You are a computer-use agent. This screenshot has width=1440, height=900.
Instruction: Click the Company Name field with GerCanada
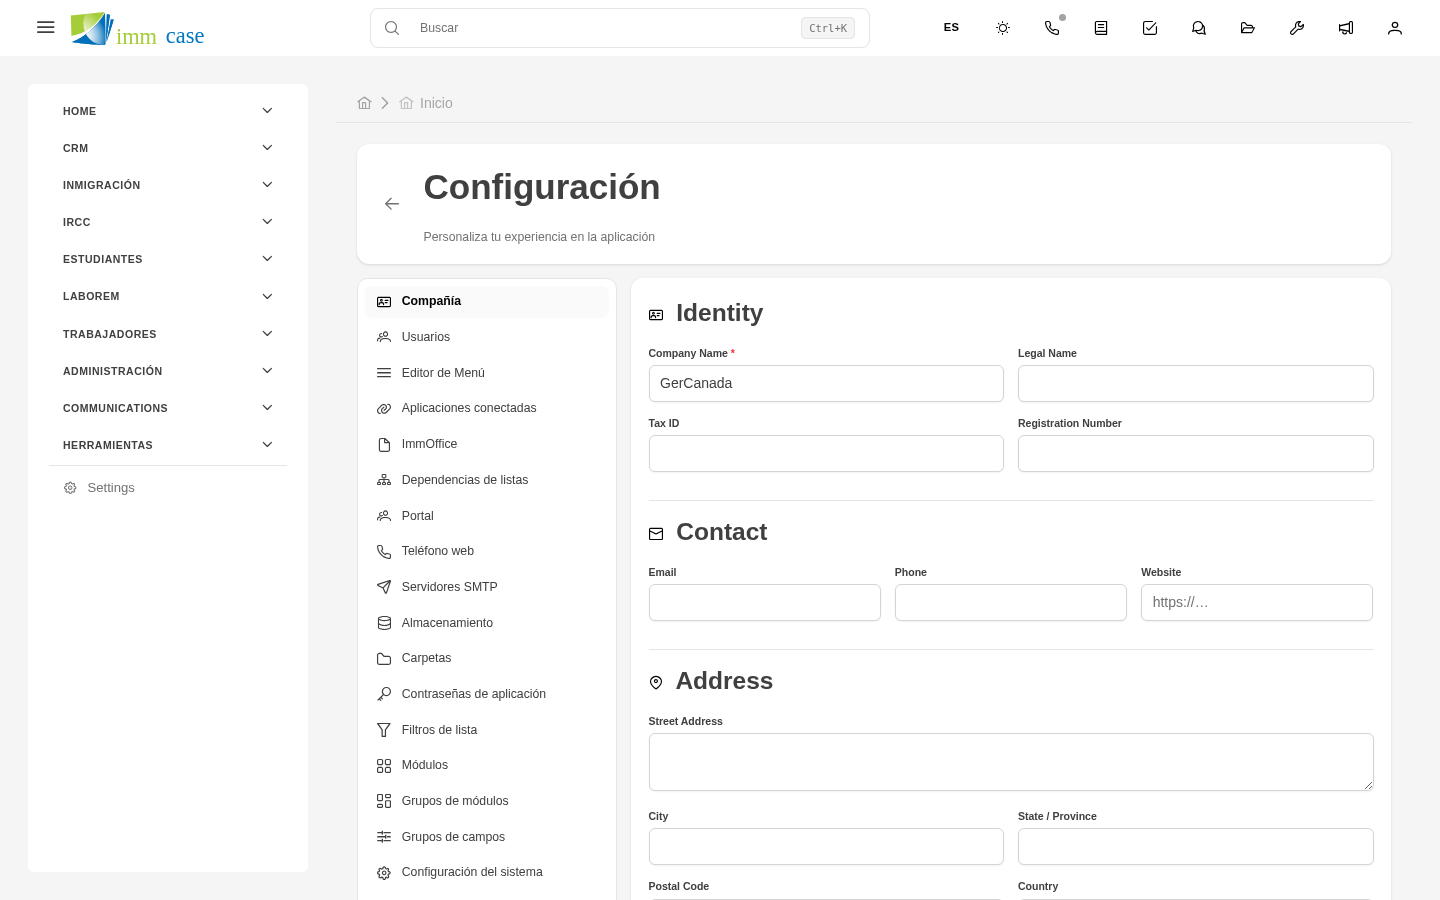click(x=826, y=383)
